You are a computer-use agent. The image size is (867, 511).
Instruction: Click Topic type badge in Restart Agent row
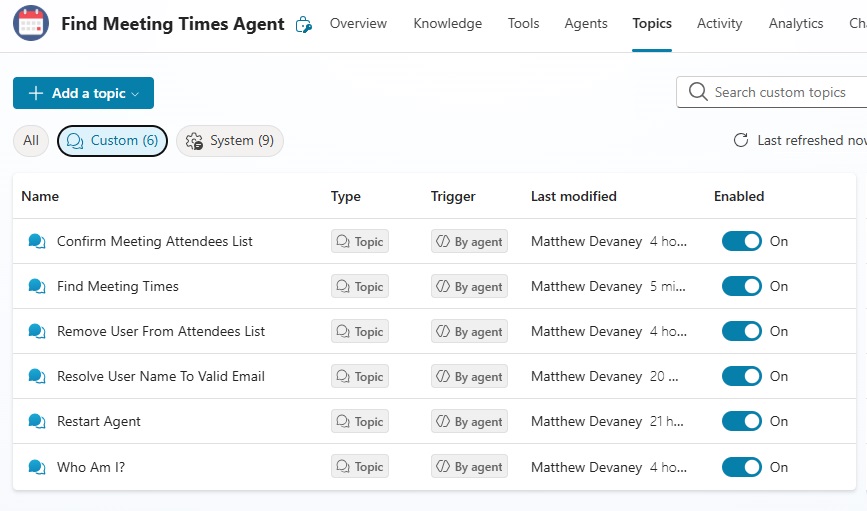[360, 421]
